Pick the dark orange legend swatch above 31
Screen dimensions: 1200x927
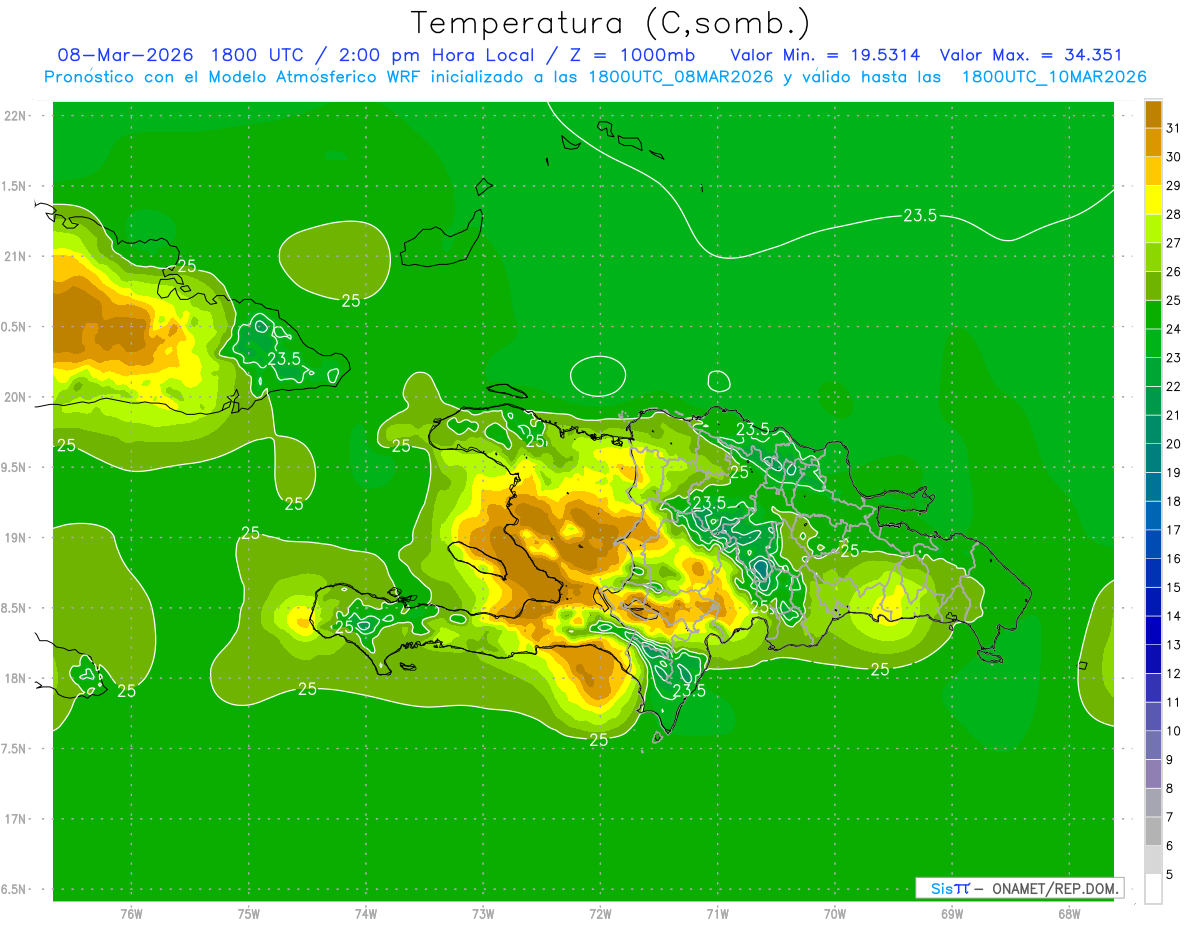(1153, 114)
